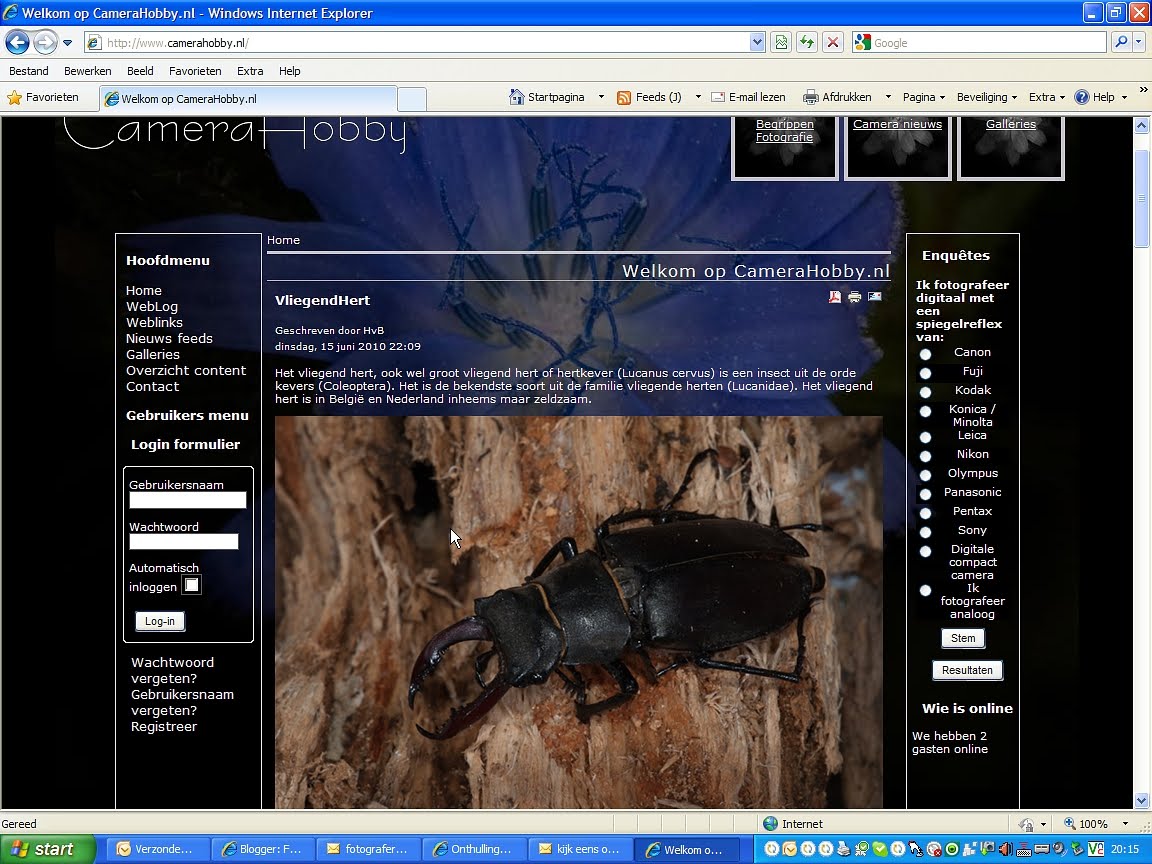The width and height of the screenshot is (1152, 864).
Task: Click the vertical scrollbar up arrow
Action: [1141, 126]
